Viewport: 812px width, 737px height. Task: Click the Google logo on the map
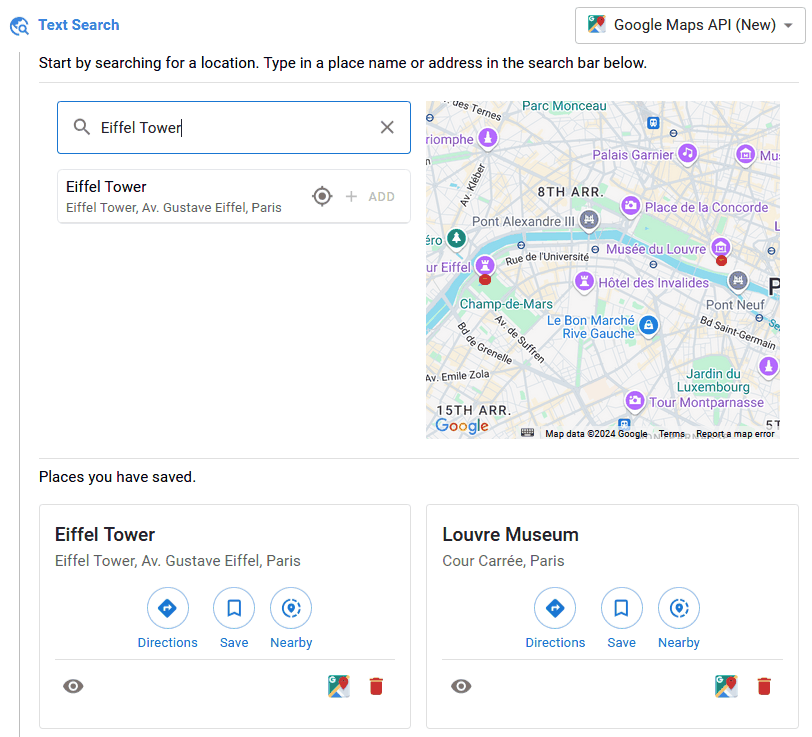click(x=462, y=426)
